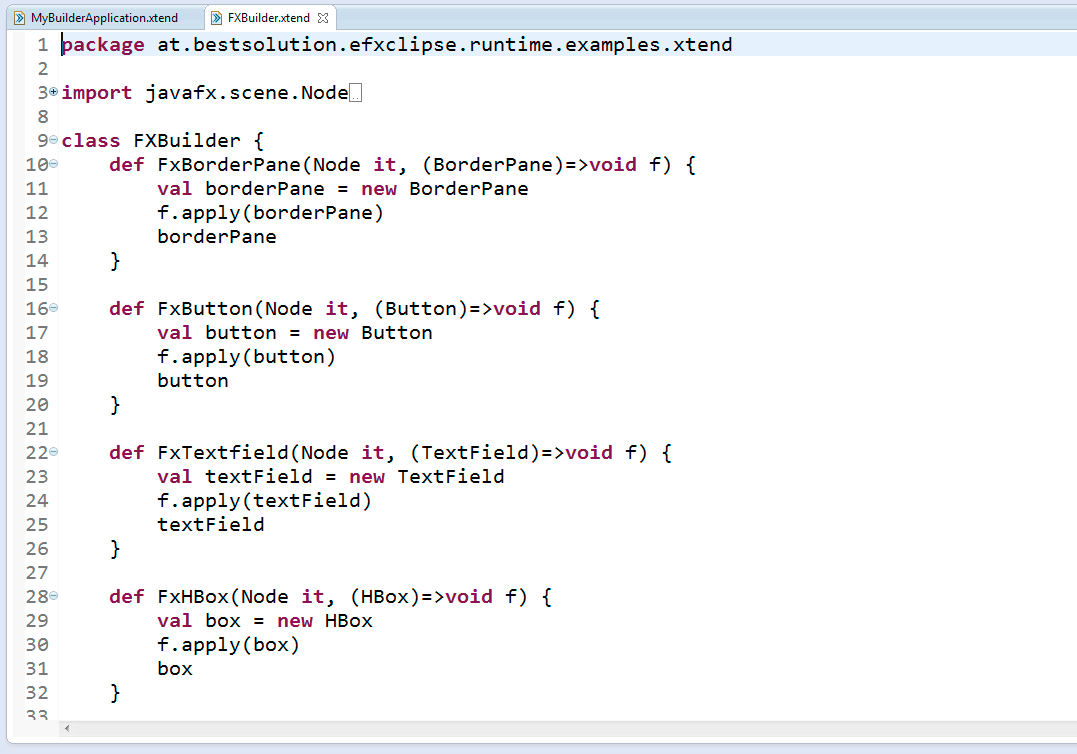Click the MyBuilderApplication.xtend file icon

(x=19, y=18)
